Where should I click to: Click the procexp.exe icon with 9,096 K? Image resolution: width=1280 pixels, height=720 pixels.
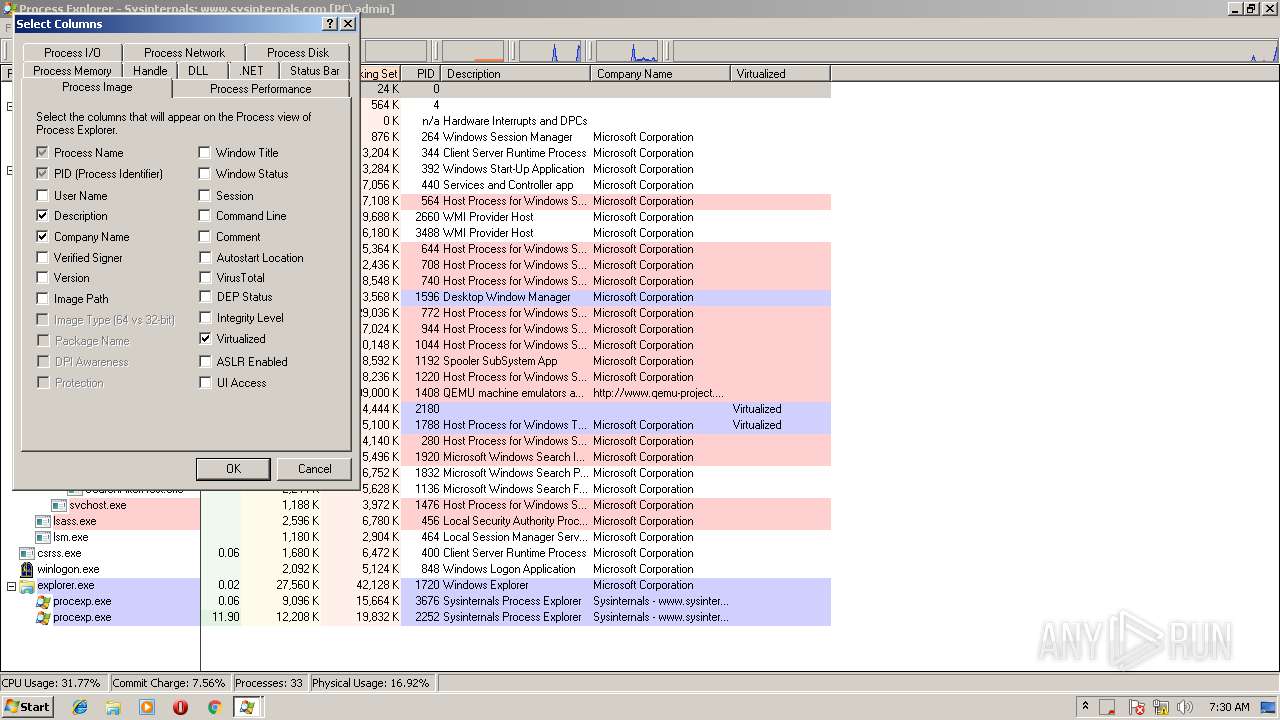coord(43,601)
